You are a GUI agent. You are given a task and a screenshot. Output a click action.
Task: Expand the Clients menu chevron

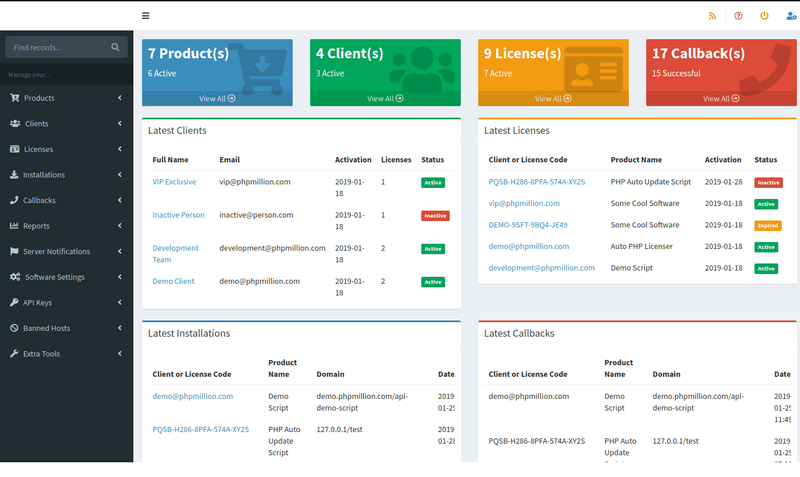120,123
